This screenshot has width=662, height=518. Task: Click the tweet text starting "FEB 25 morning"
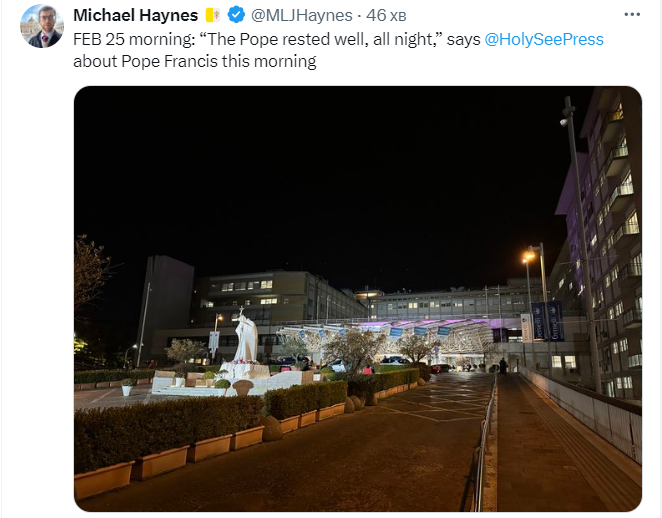pos(338,50)
